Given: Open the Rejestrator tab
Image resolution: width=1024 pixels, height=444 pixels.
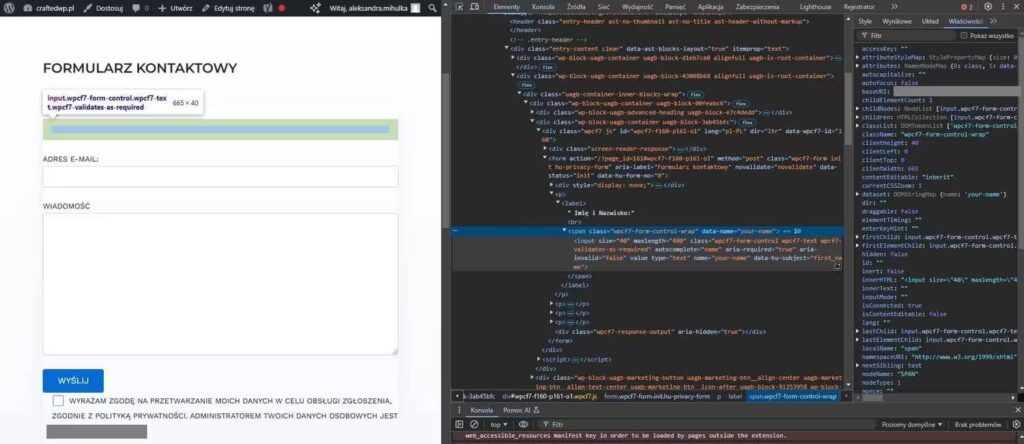Looking at the screenshot, I should click(859, 7).
